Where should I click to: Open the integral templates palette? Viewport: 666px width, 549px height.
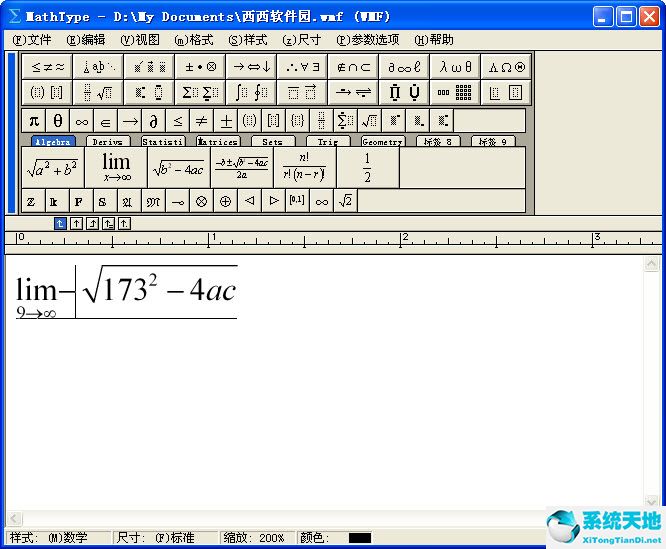251,92
